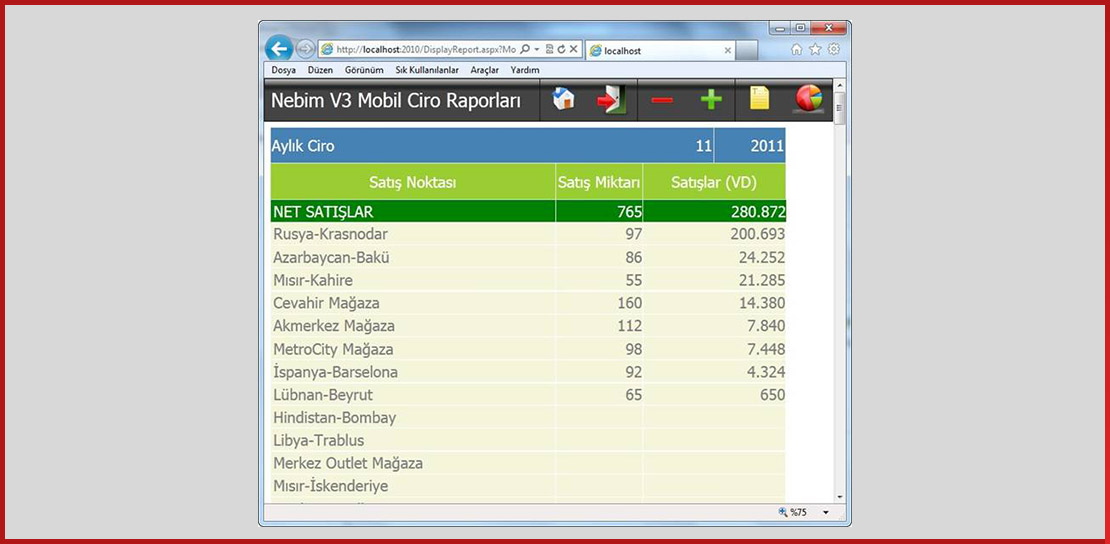Click the %75 zoom level button
Viewport: 1110px width, 544px height.
point(793,512)
